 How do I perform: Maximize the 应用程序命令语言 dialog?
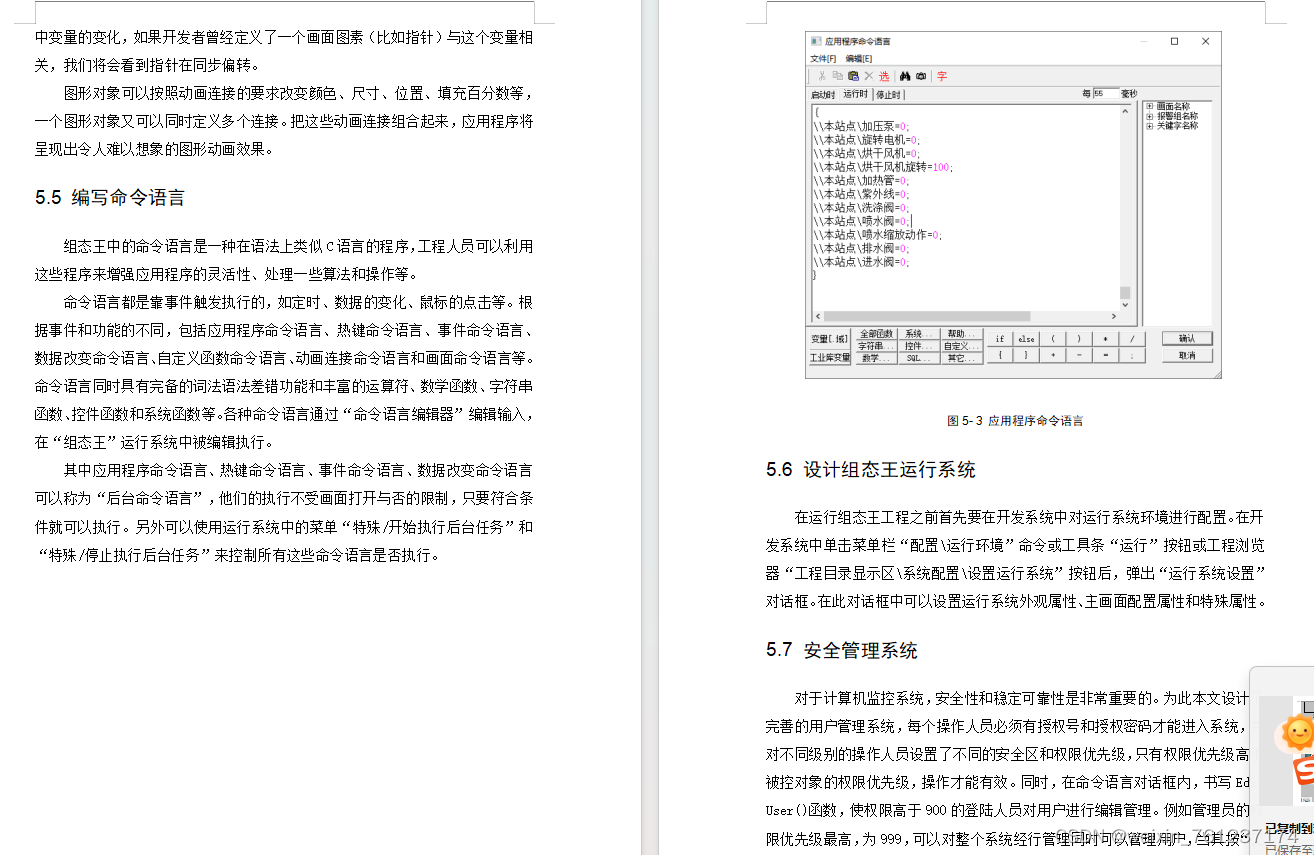click(x=1174, y=42)
